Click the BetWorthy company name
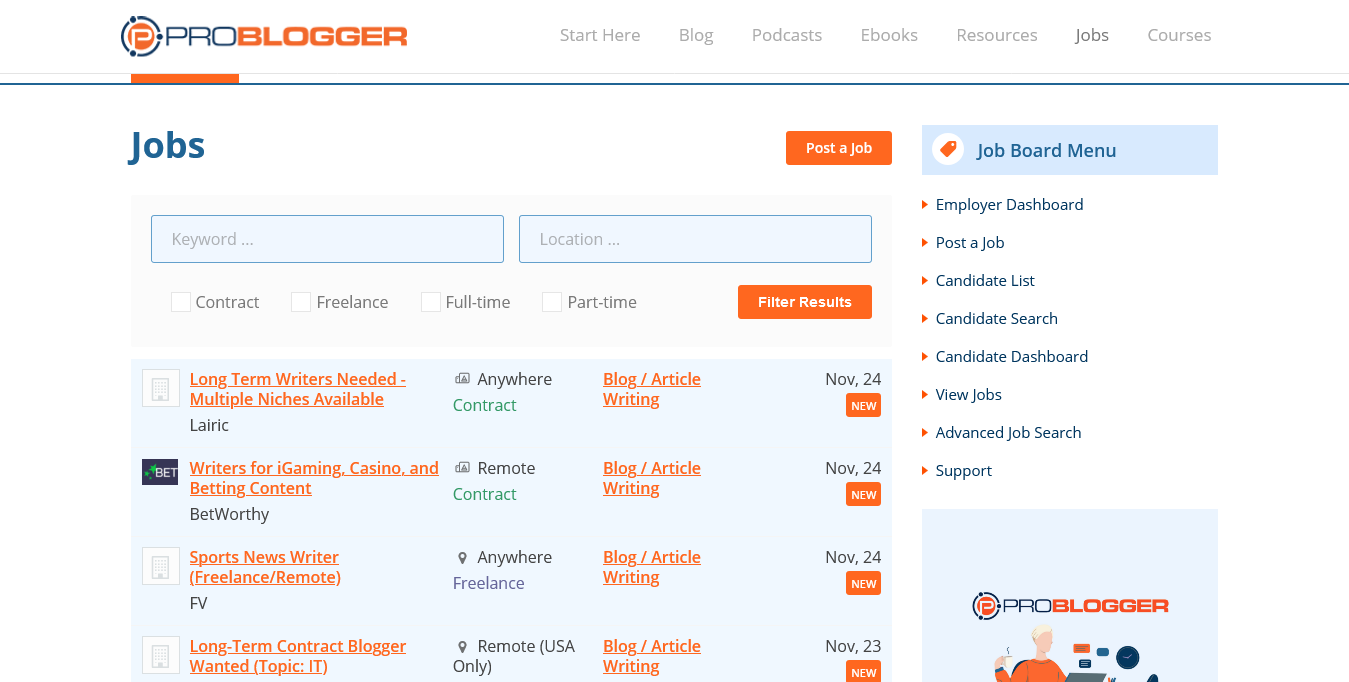 tap(230, 514)
